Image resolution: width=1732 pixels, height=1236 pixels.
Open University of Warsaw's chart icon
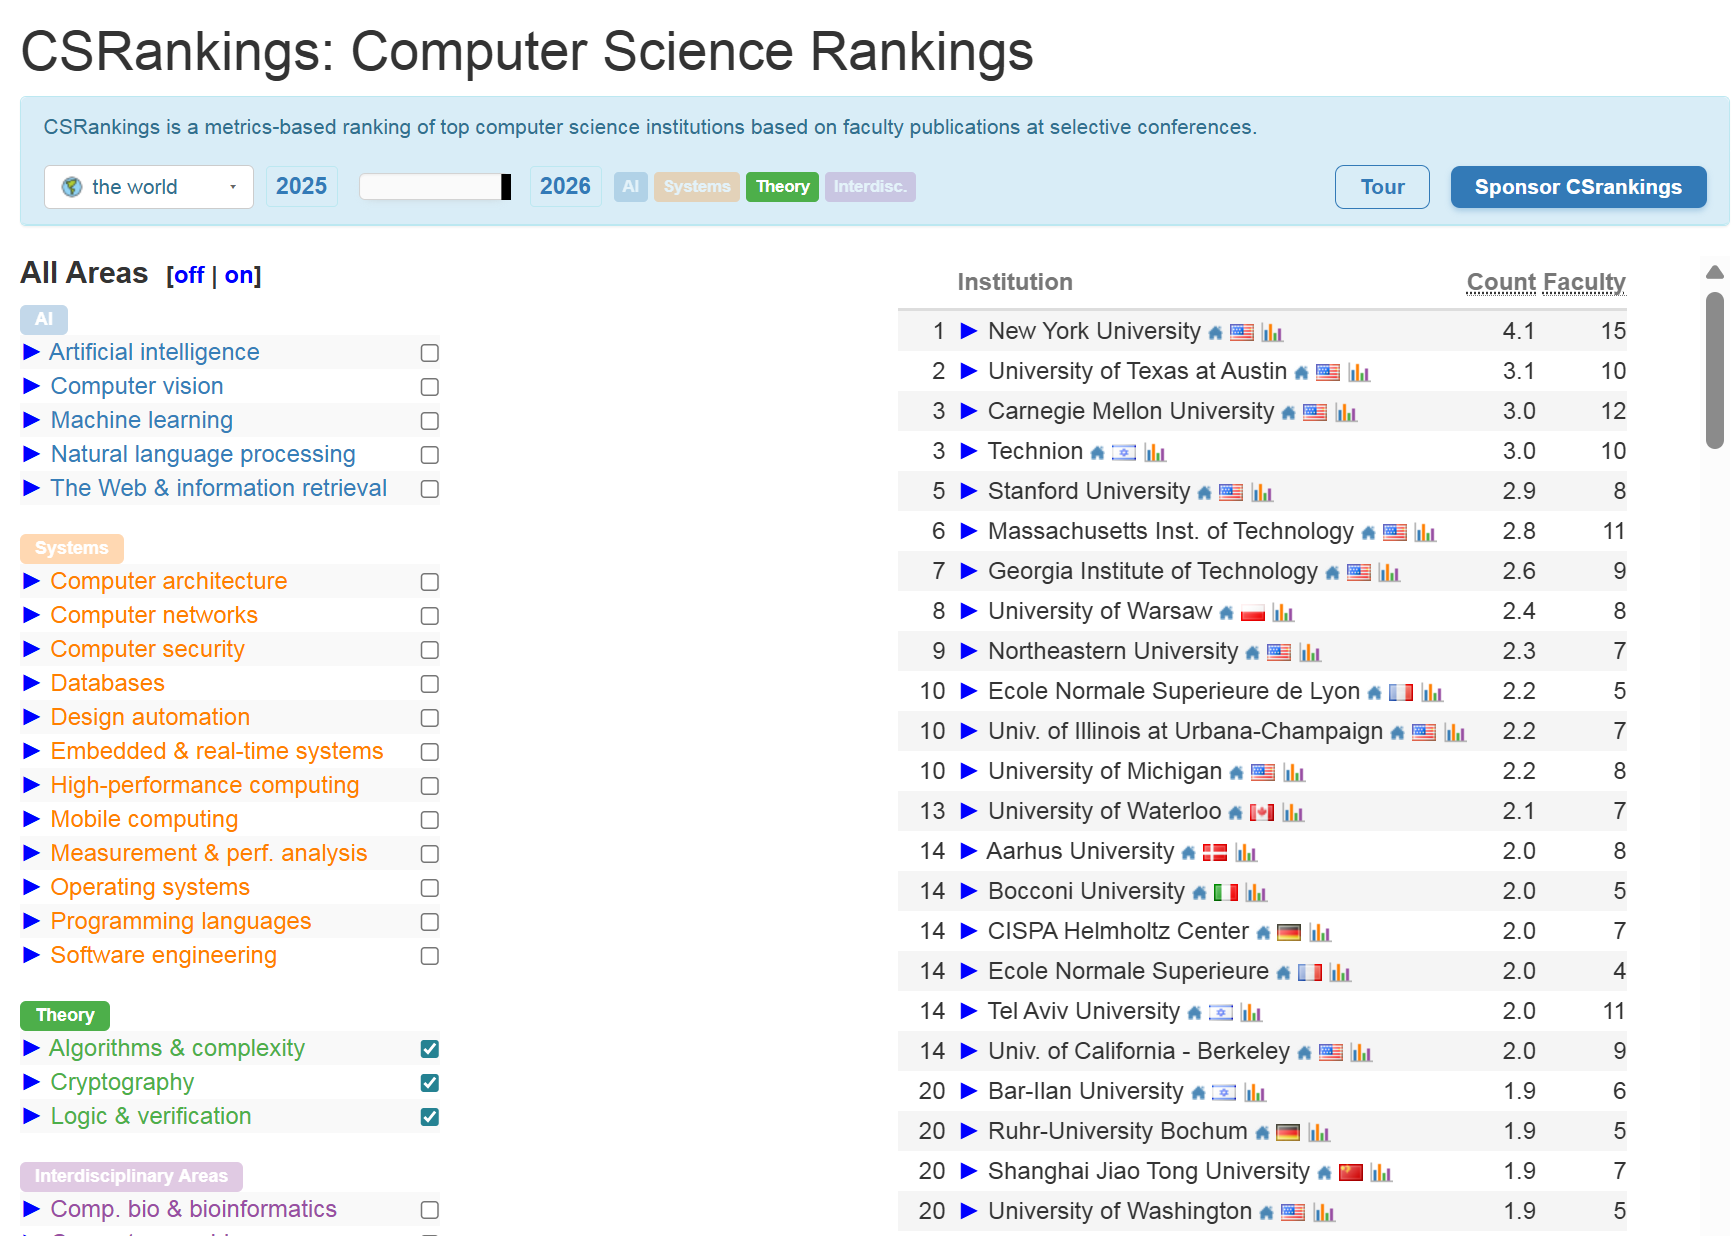[1283, 613]
